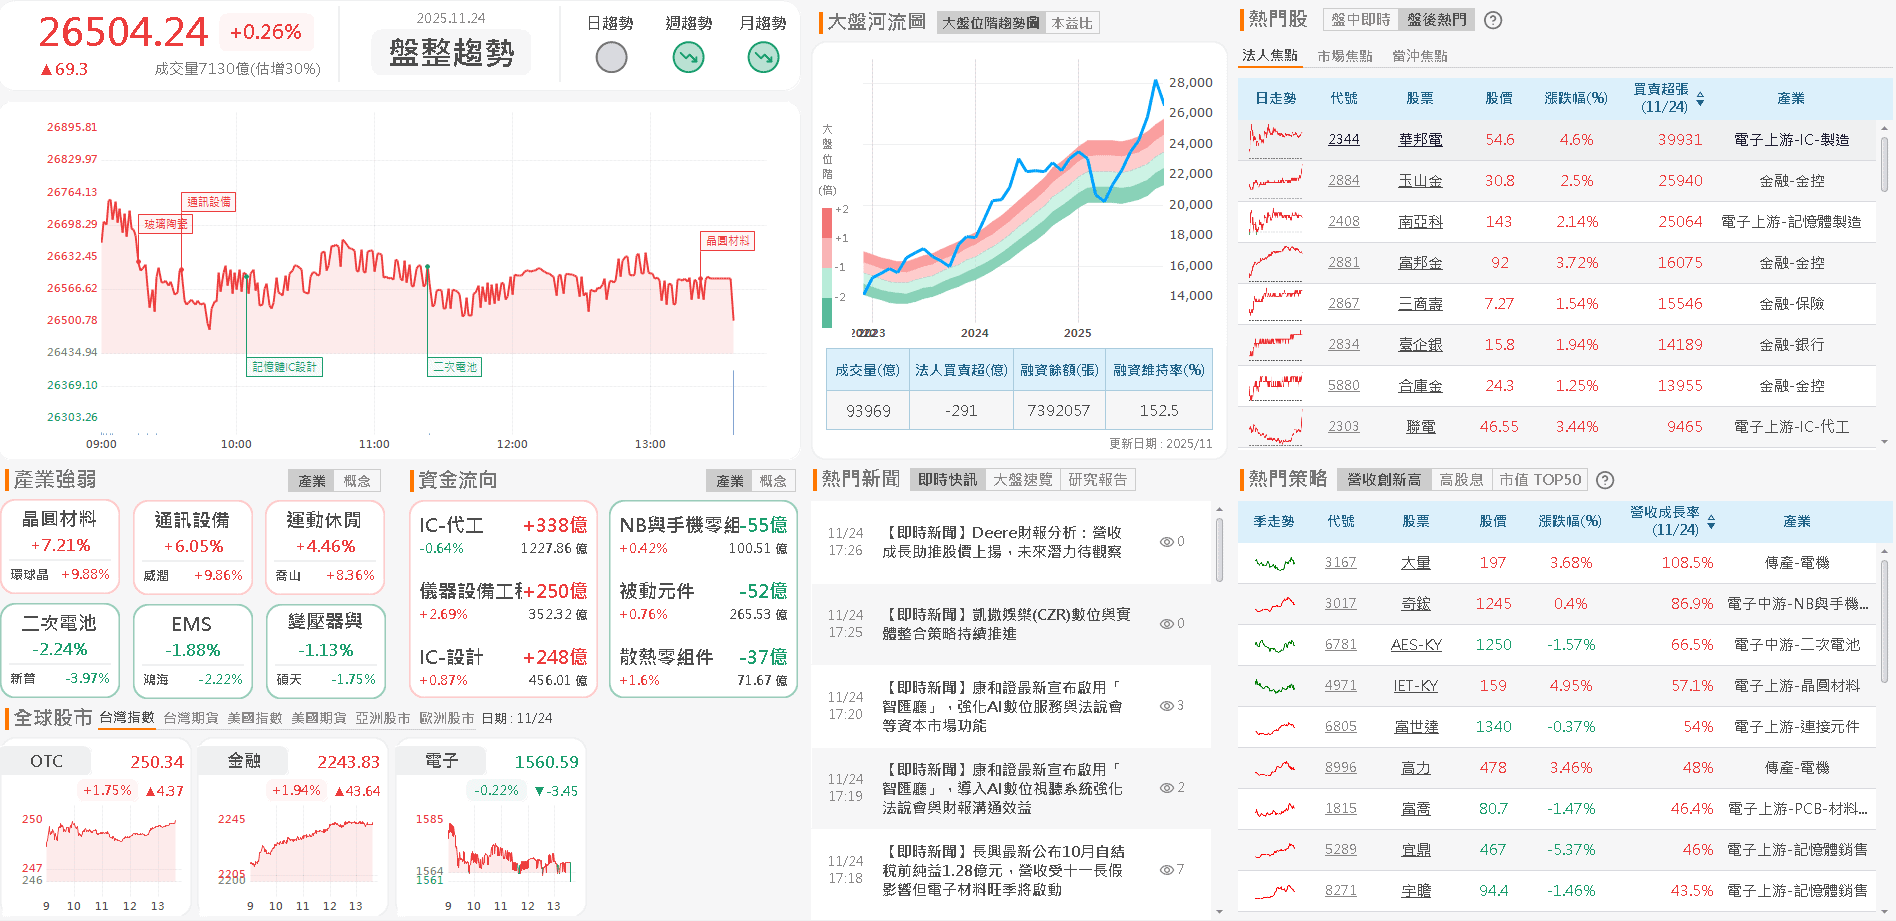Screen dimensions: 1896x921
Task: Click the eye view icon on the 長興 news
Action: (1165, 869)
